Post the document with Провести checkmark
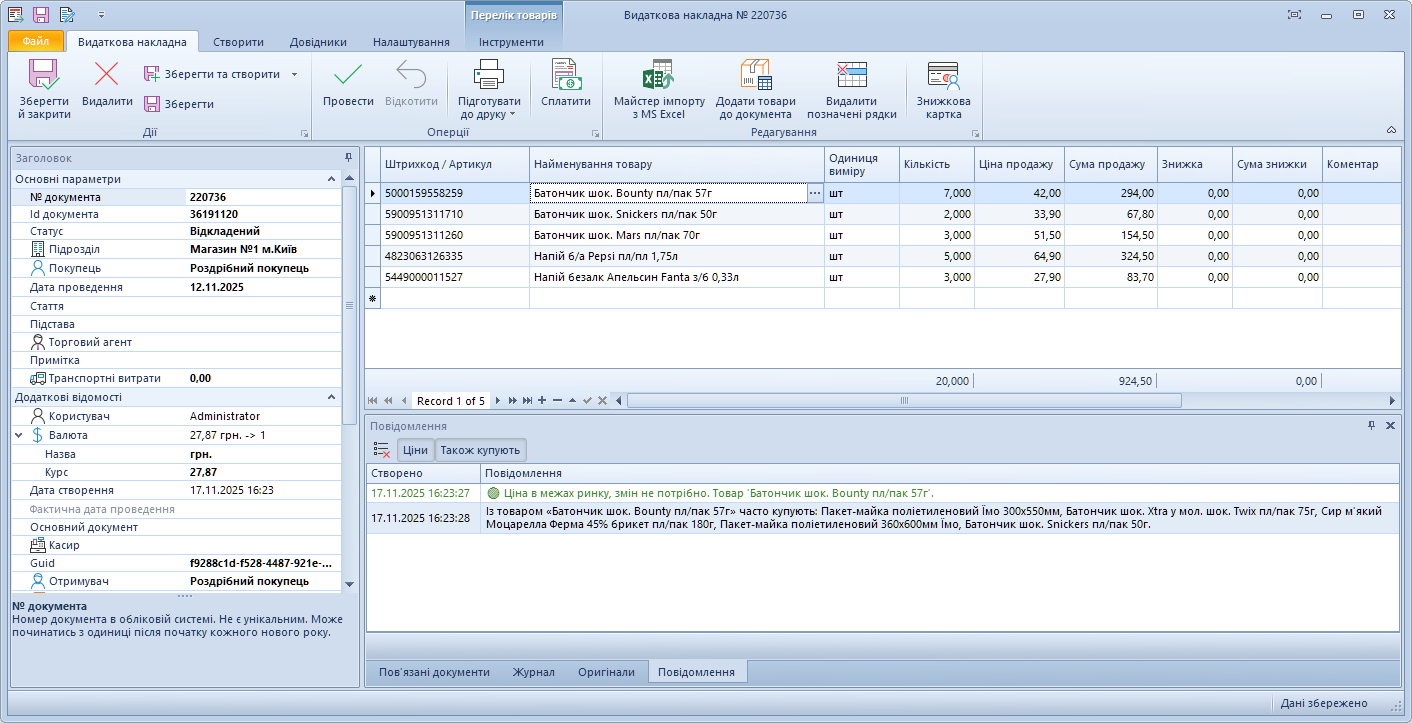This screenshot has height=723, width=1412. tap(348, 77)
